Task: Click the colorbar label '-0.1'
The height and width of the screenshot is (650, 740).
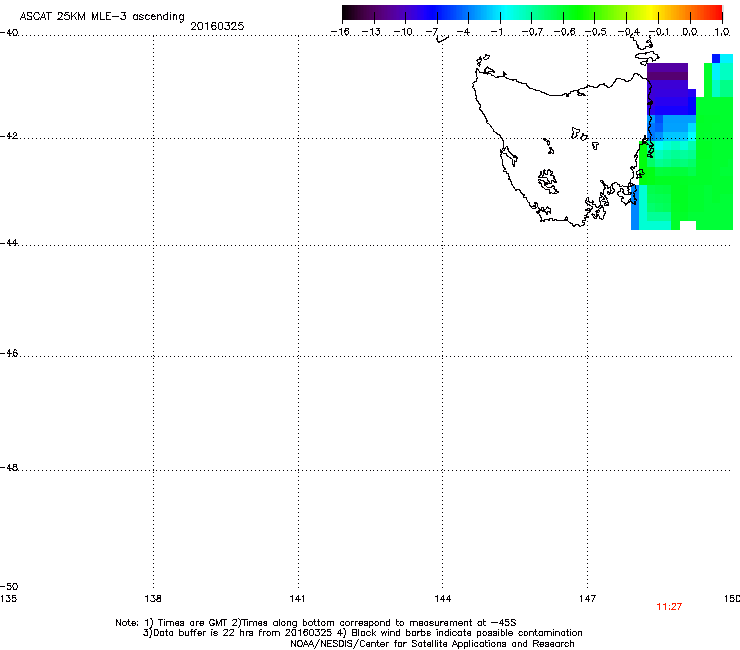Action: pos(659,32)
